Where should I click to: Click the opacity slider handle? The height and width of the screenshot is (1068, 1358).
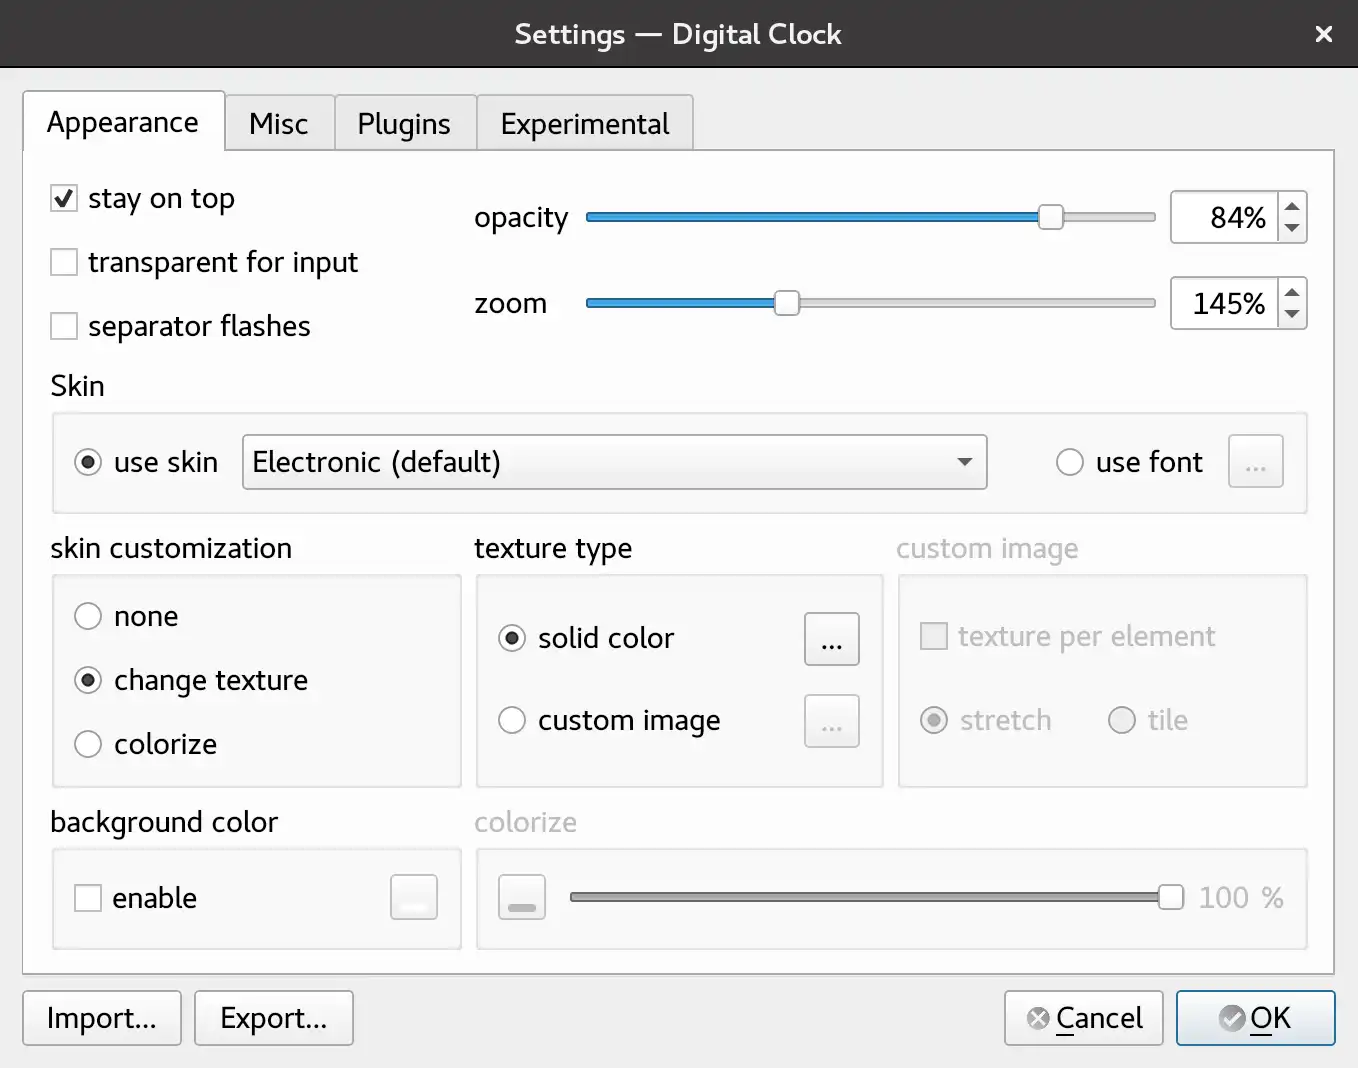pos(1050,217)
